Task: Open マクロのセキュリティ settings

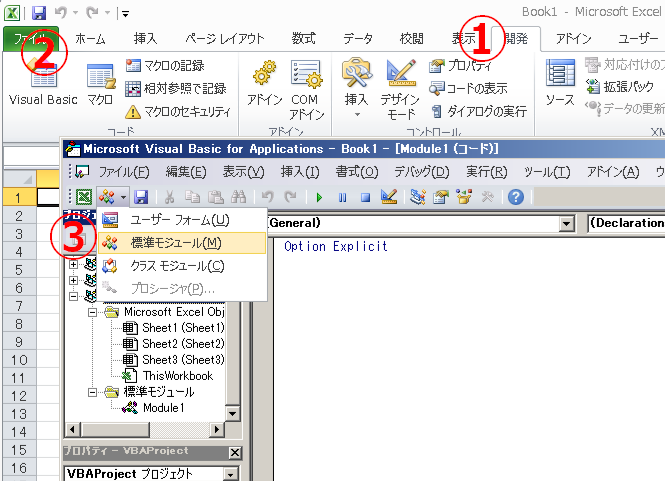Action: pyautogui.click(x=178, y=112)
